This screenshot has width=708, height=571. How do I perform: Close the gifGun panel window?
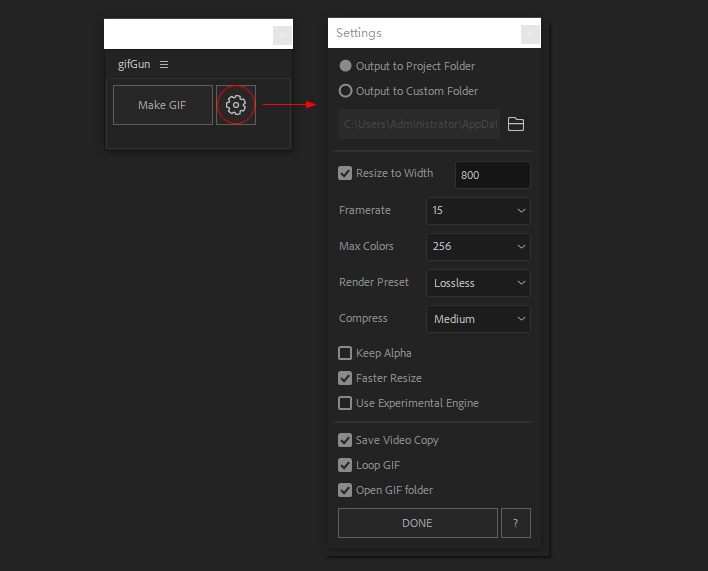pyautogui.click(x=282, y=35)
